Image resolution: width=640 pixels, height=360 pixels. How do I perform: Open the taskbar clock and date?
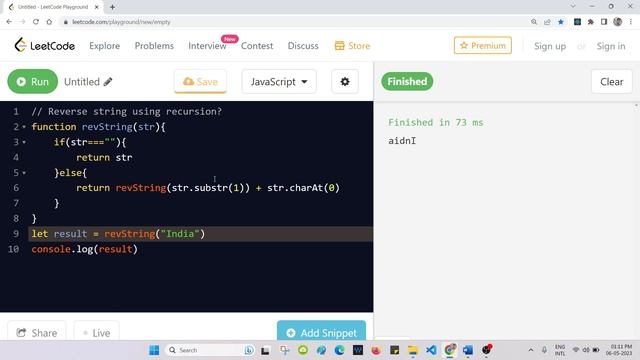[x=620, y=350]
